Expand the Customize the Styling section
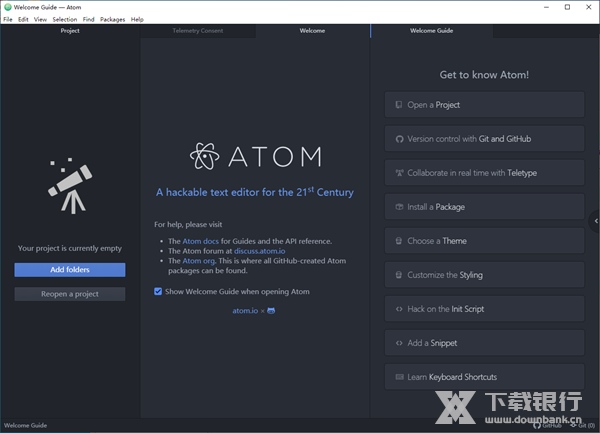 tap(484, 275)
